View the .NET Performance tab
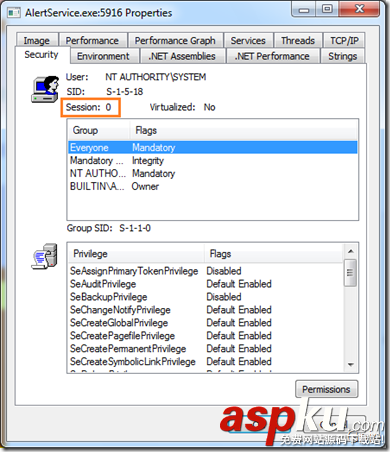 point(272,56)
